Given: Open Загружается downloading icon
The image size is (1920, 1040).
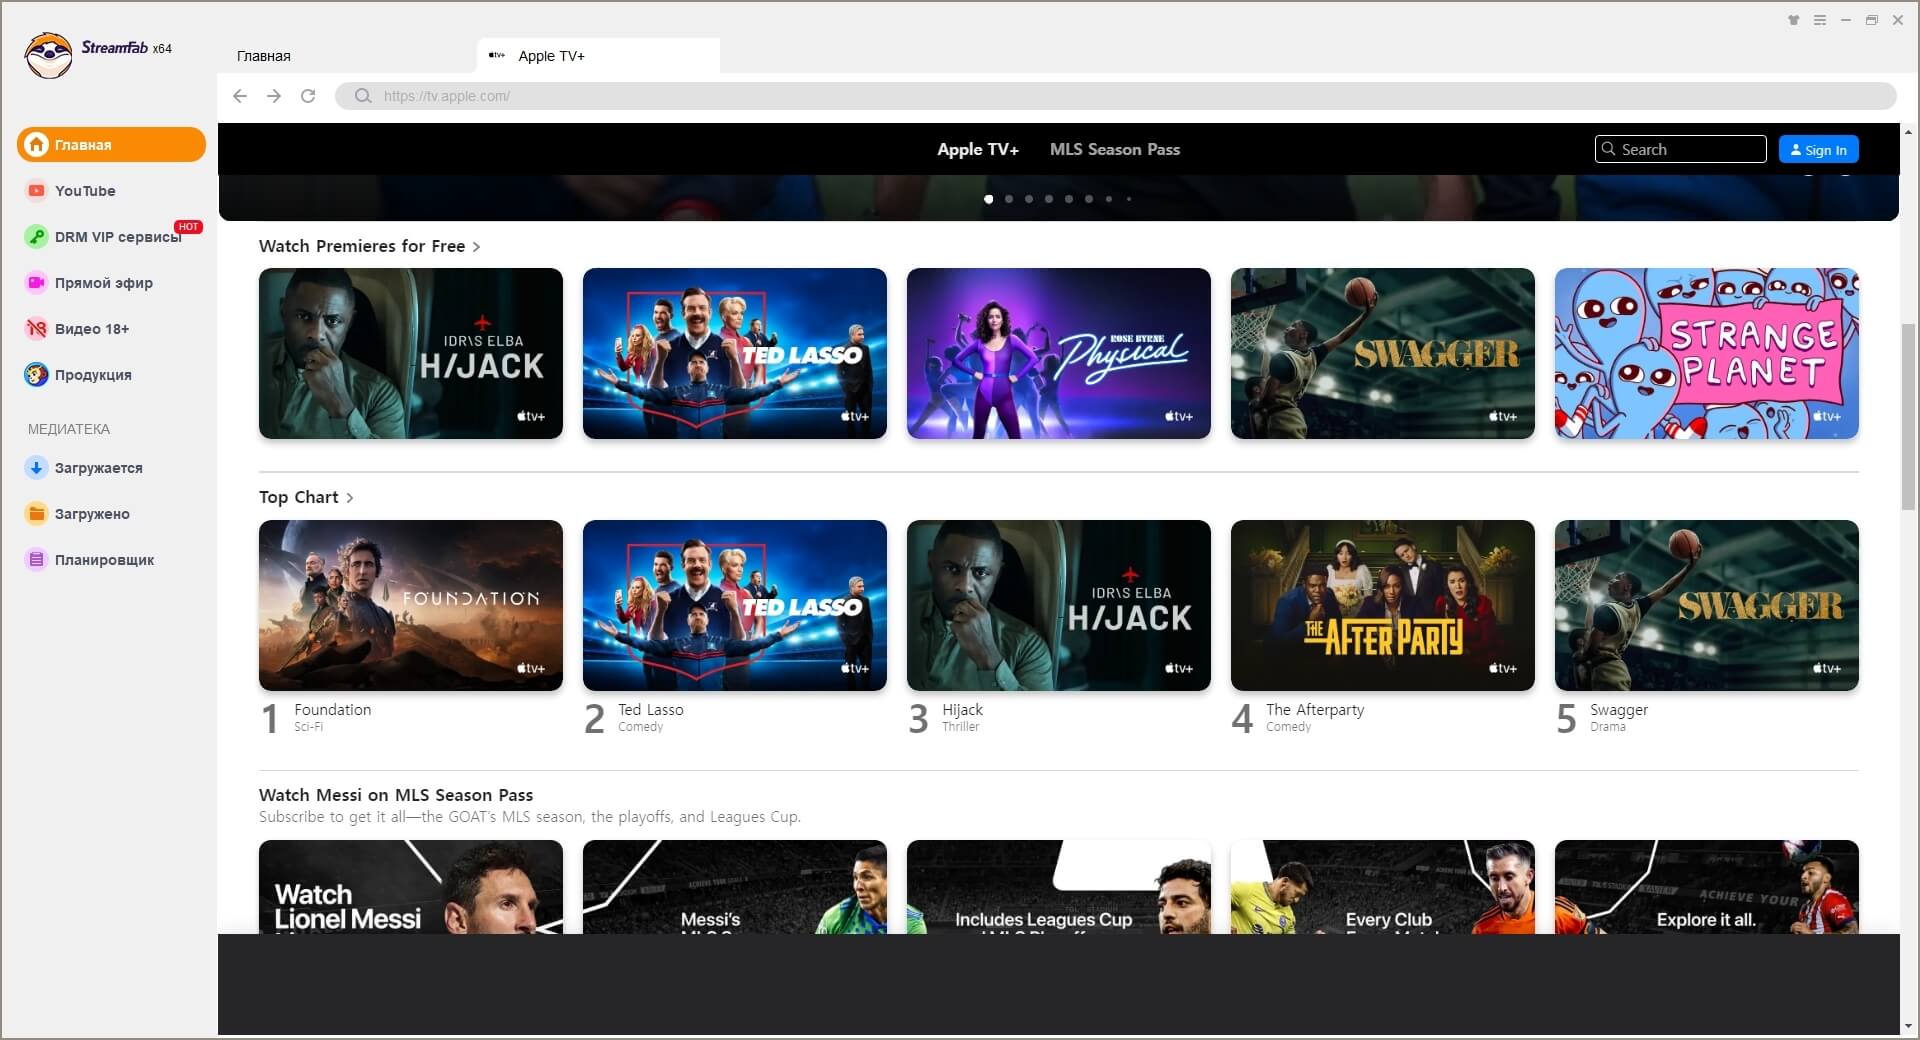Looking at the screenshot, I should click(x=36, y=468).
